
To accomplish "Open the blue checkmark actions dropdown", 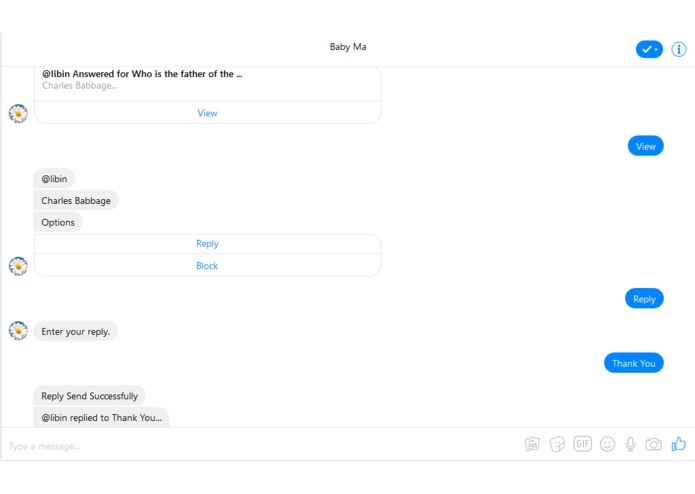I will 649,49.
